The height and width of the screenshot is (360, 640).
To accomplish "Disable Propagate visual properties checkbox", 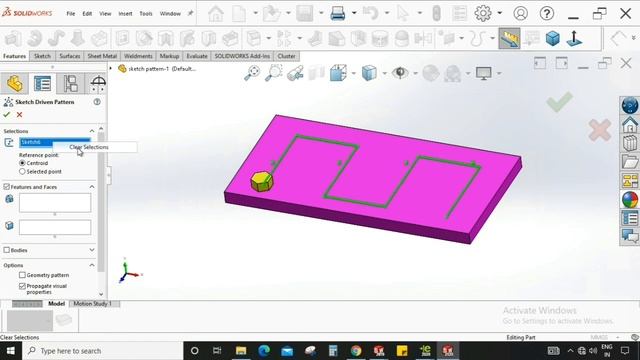I will click(x=22, y=286).
